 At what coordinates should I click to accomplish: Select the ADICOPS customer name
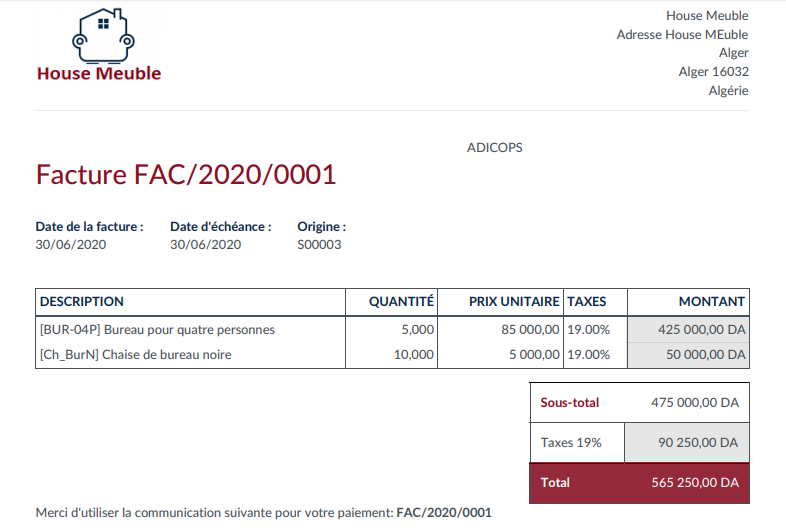point(494,148)
